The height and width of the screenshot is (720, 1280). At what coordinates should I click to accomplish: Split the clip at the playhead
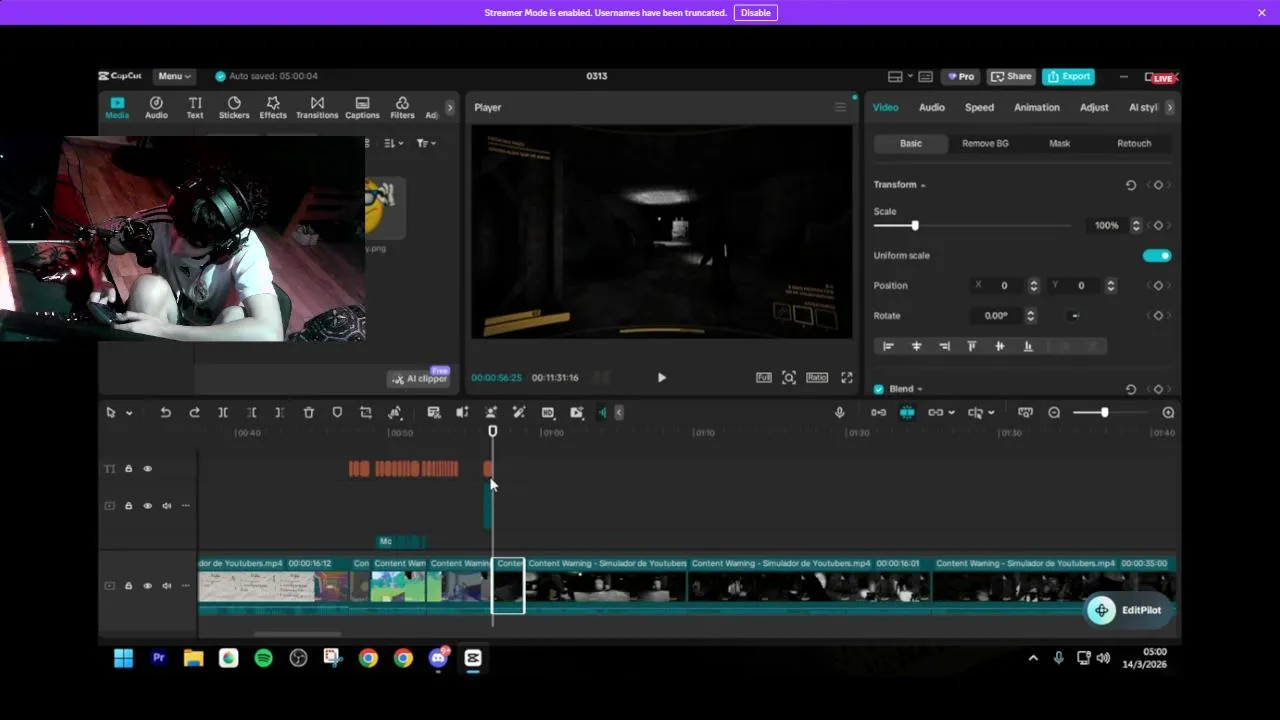point(223,413)
